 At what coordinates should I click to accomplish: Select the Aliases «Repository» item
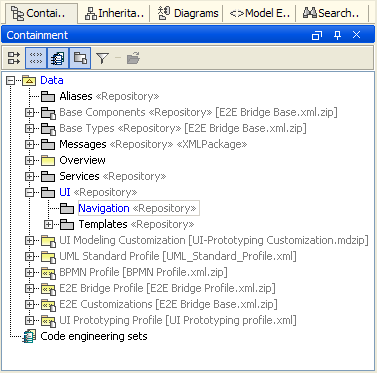(109, 96)
